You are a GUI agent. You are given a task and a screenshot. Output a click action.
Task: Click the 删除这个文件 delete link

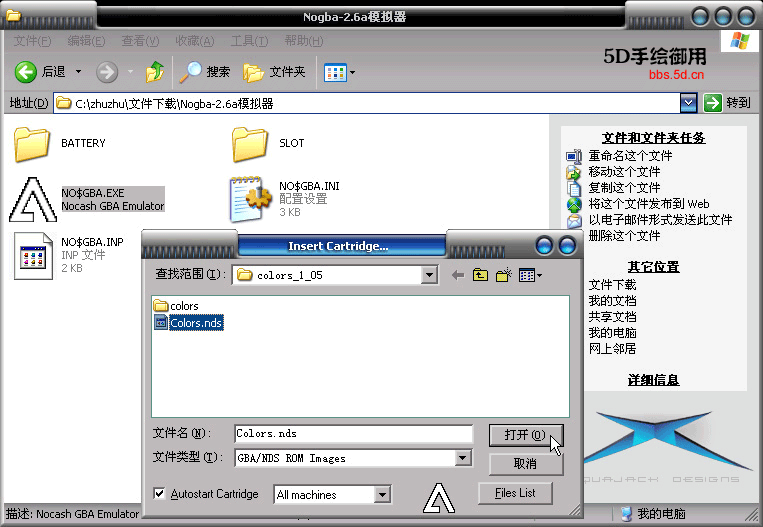pyautogui.click(x=624, y=236)
